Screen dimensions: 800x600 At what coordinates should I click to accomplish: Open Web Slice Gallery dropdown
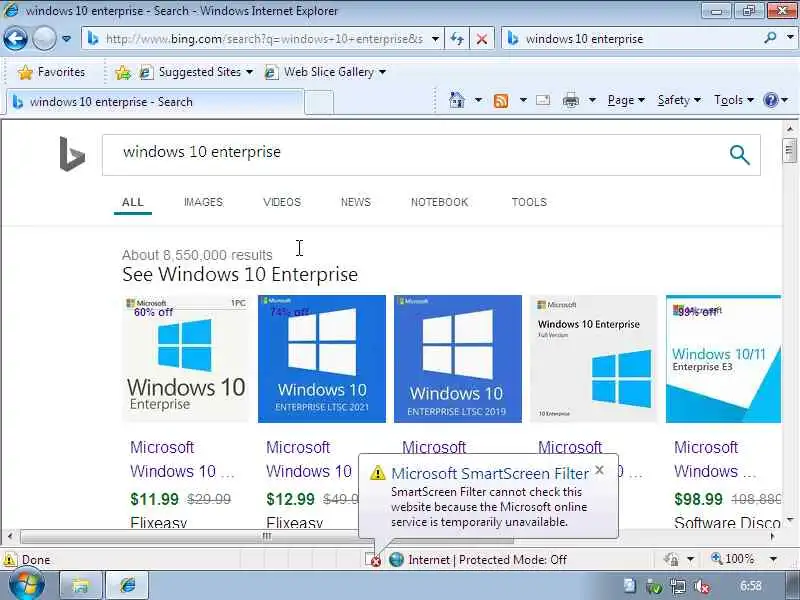coord(324,72)
